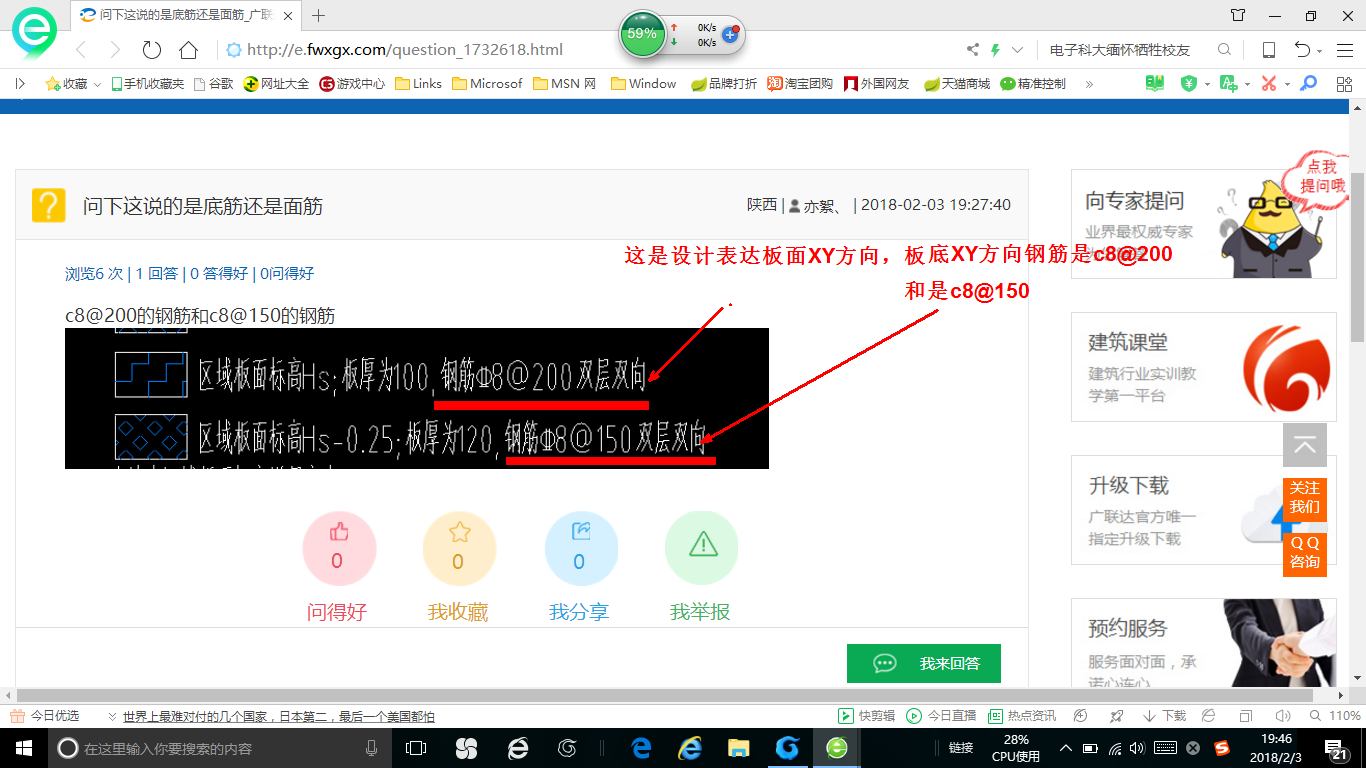The width and height of the screenshot is (1366, 768).
Task: Expand the address bar dropdown chevron
Action: pos(1017,50)
